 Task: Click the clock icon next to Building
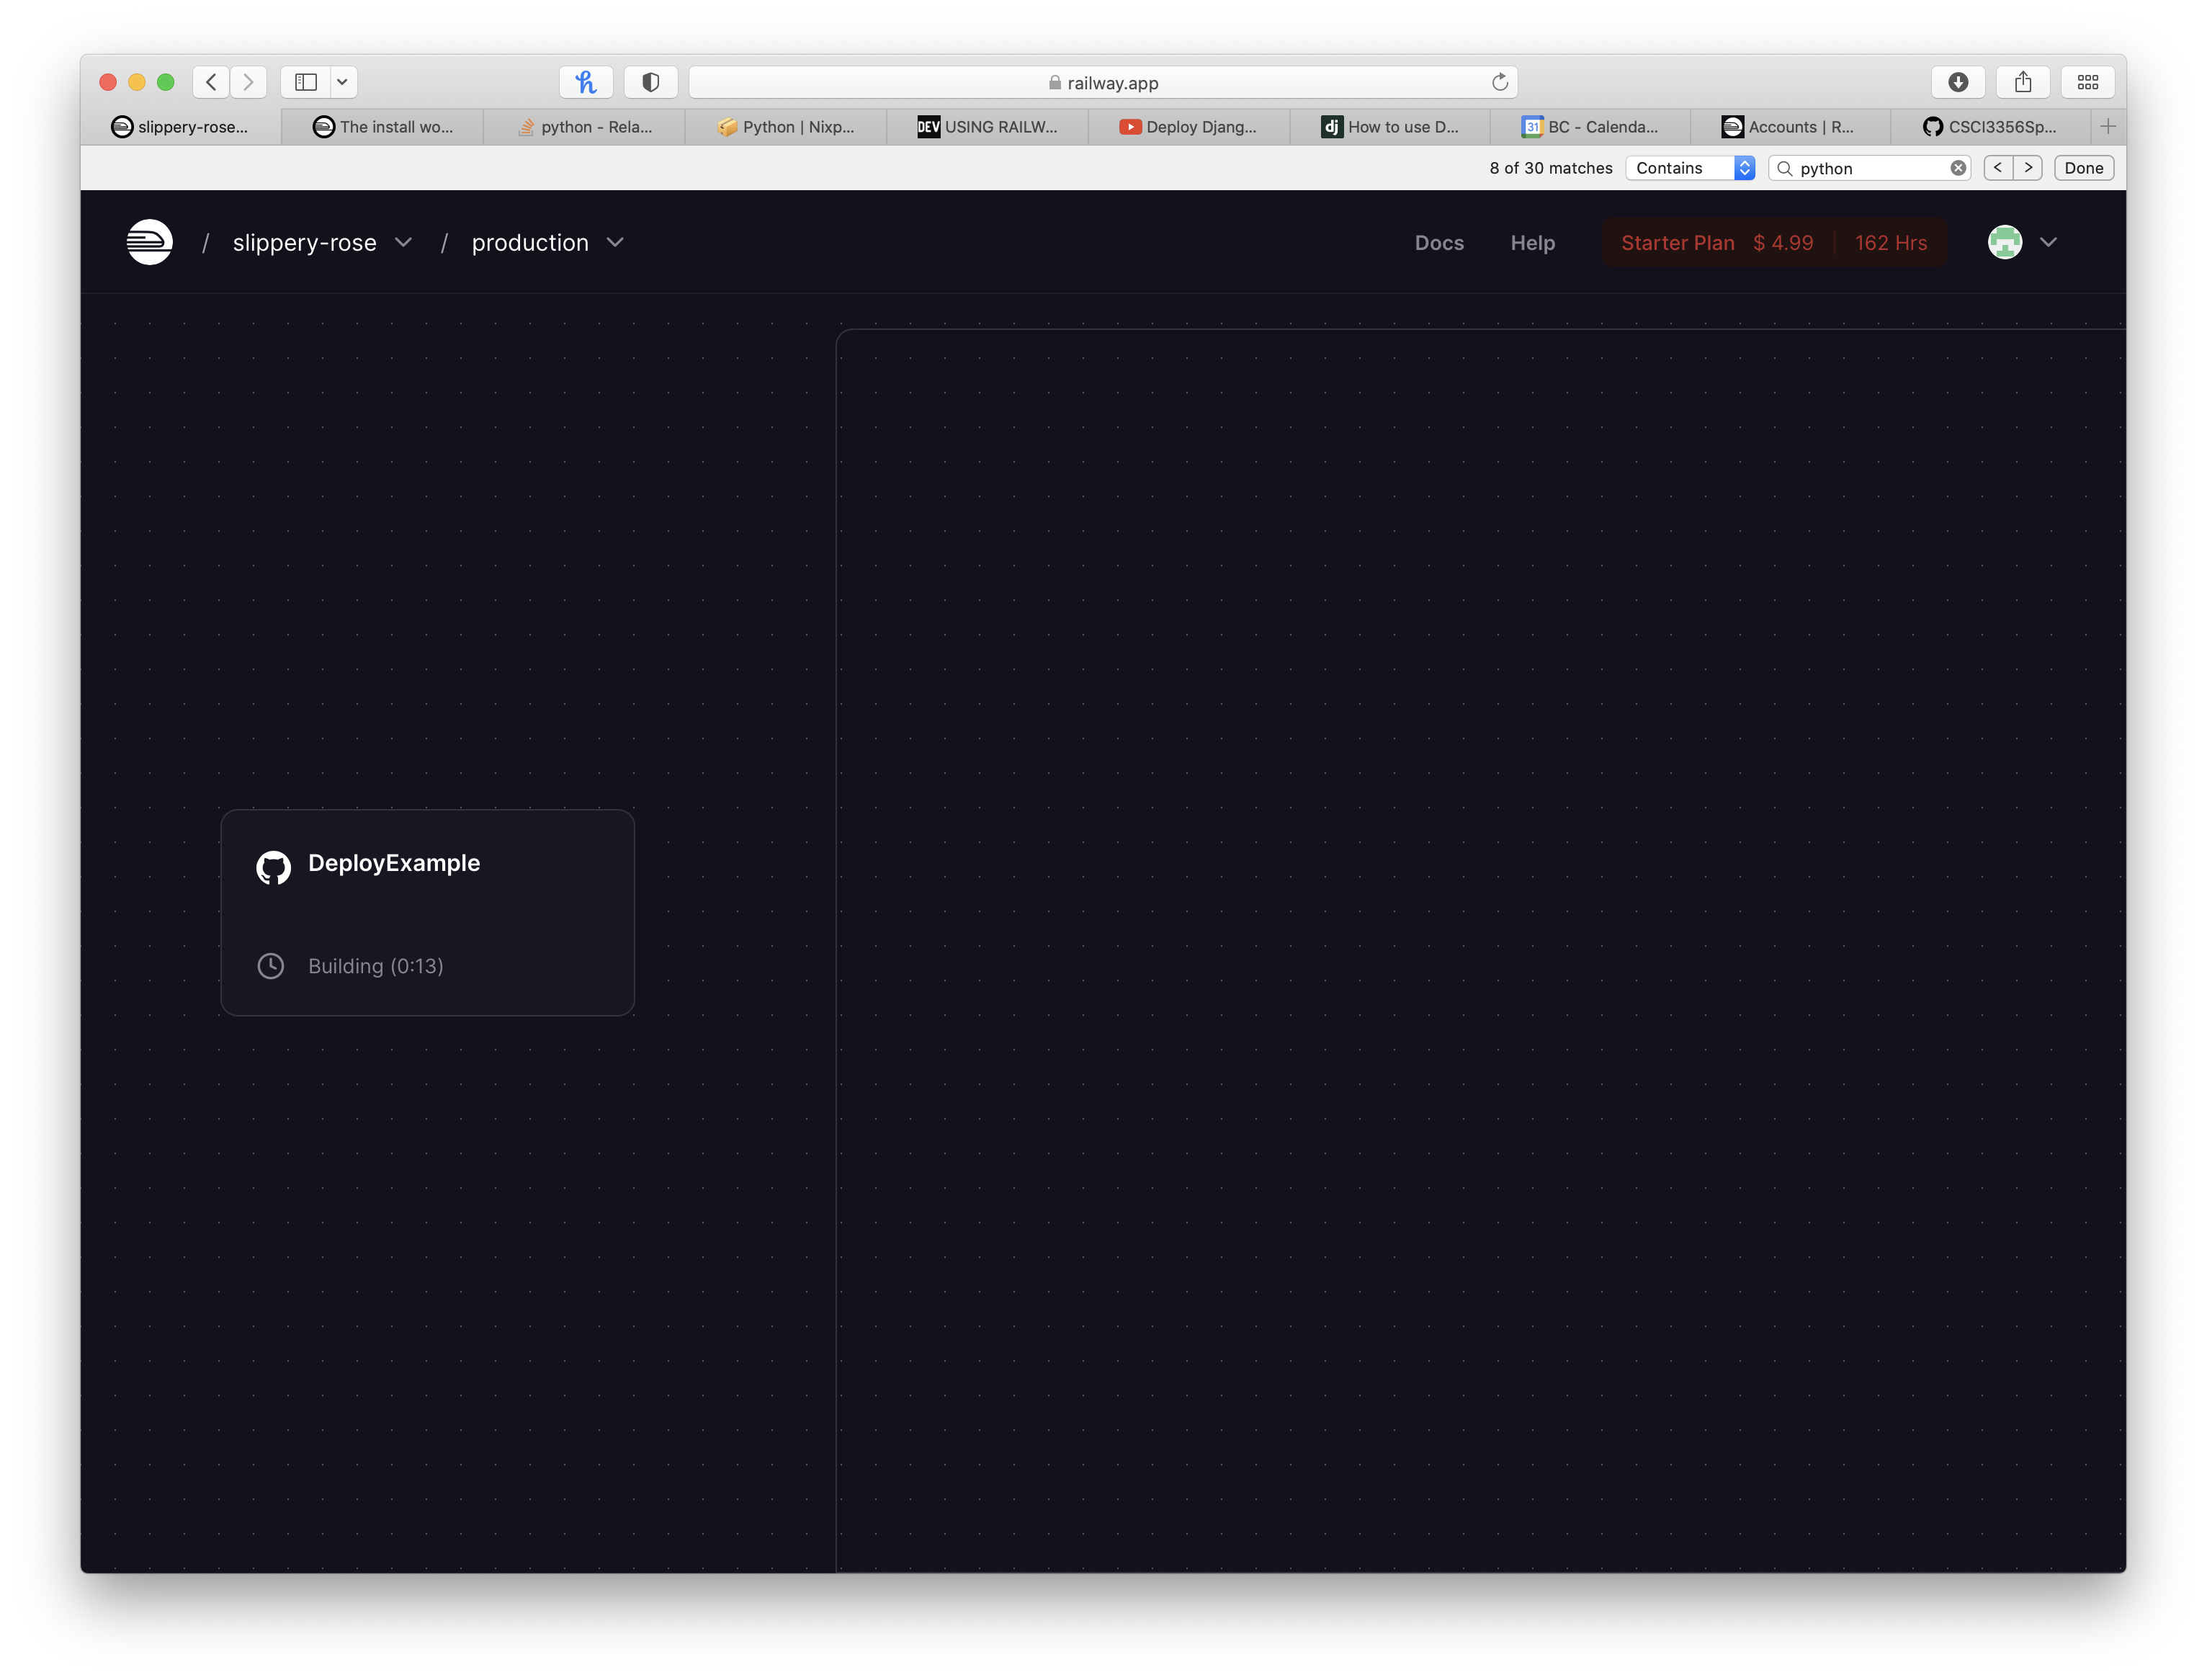coord(271,966)
